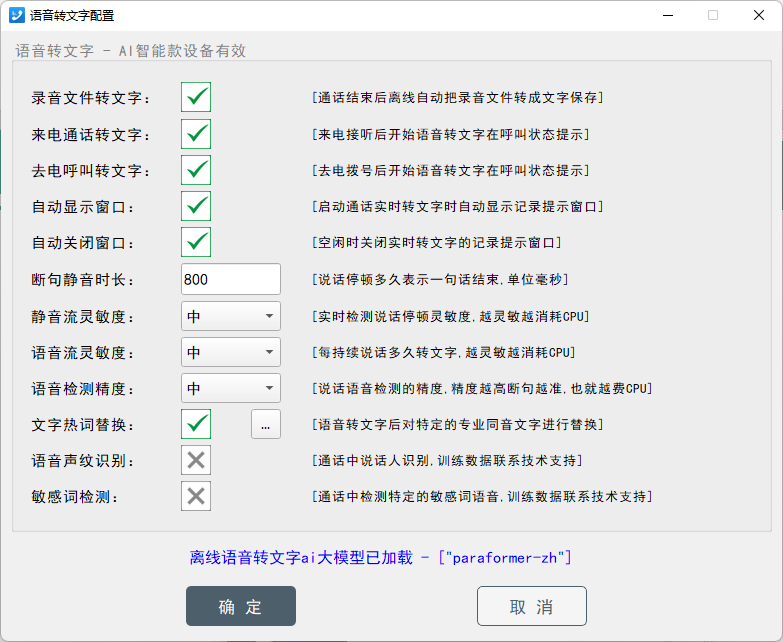Click the description 空闲时关闭实时转文字的记录提示窗口

(436, 243)
